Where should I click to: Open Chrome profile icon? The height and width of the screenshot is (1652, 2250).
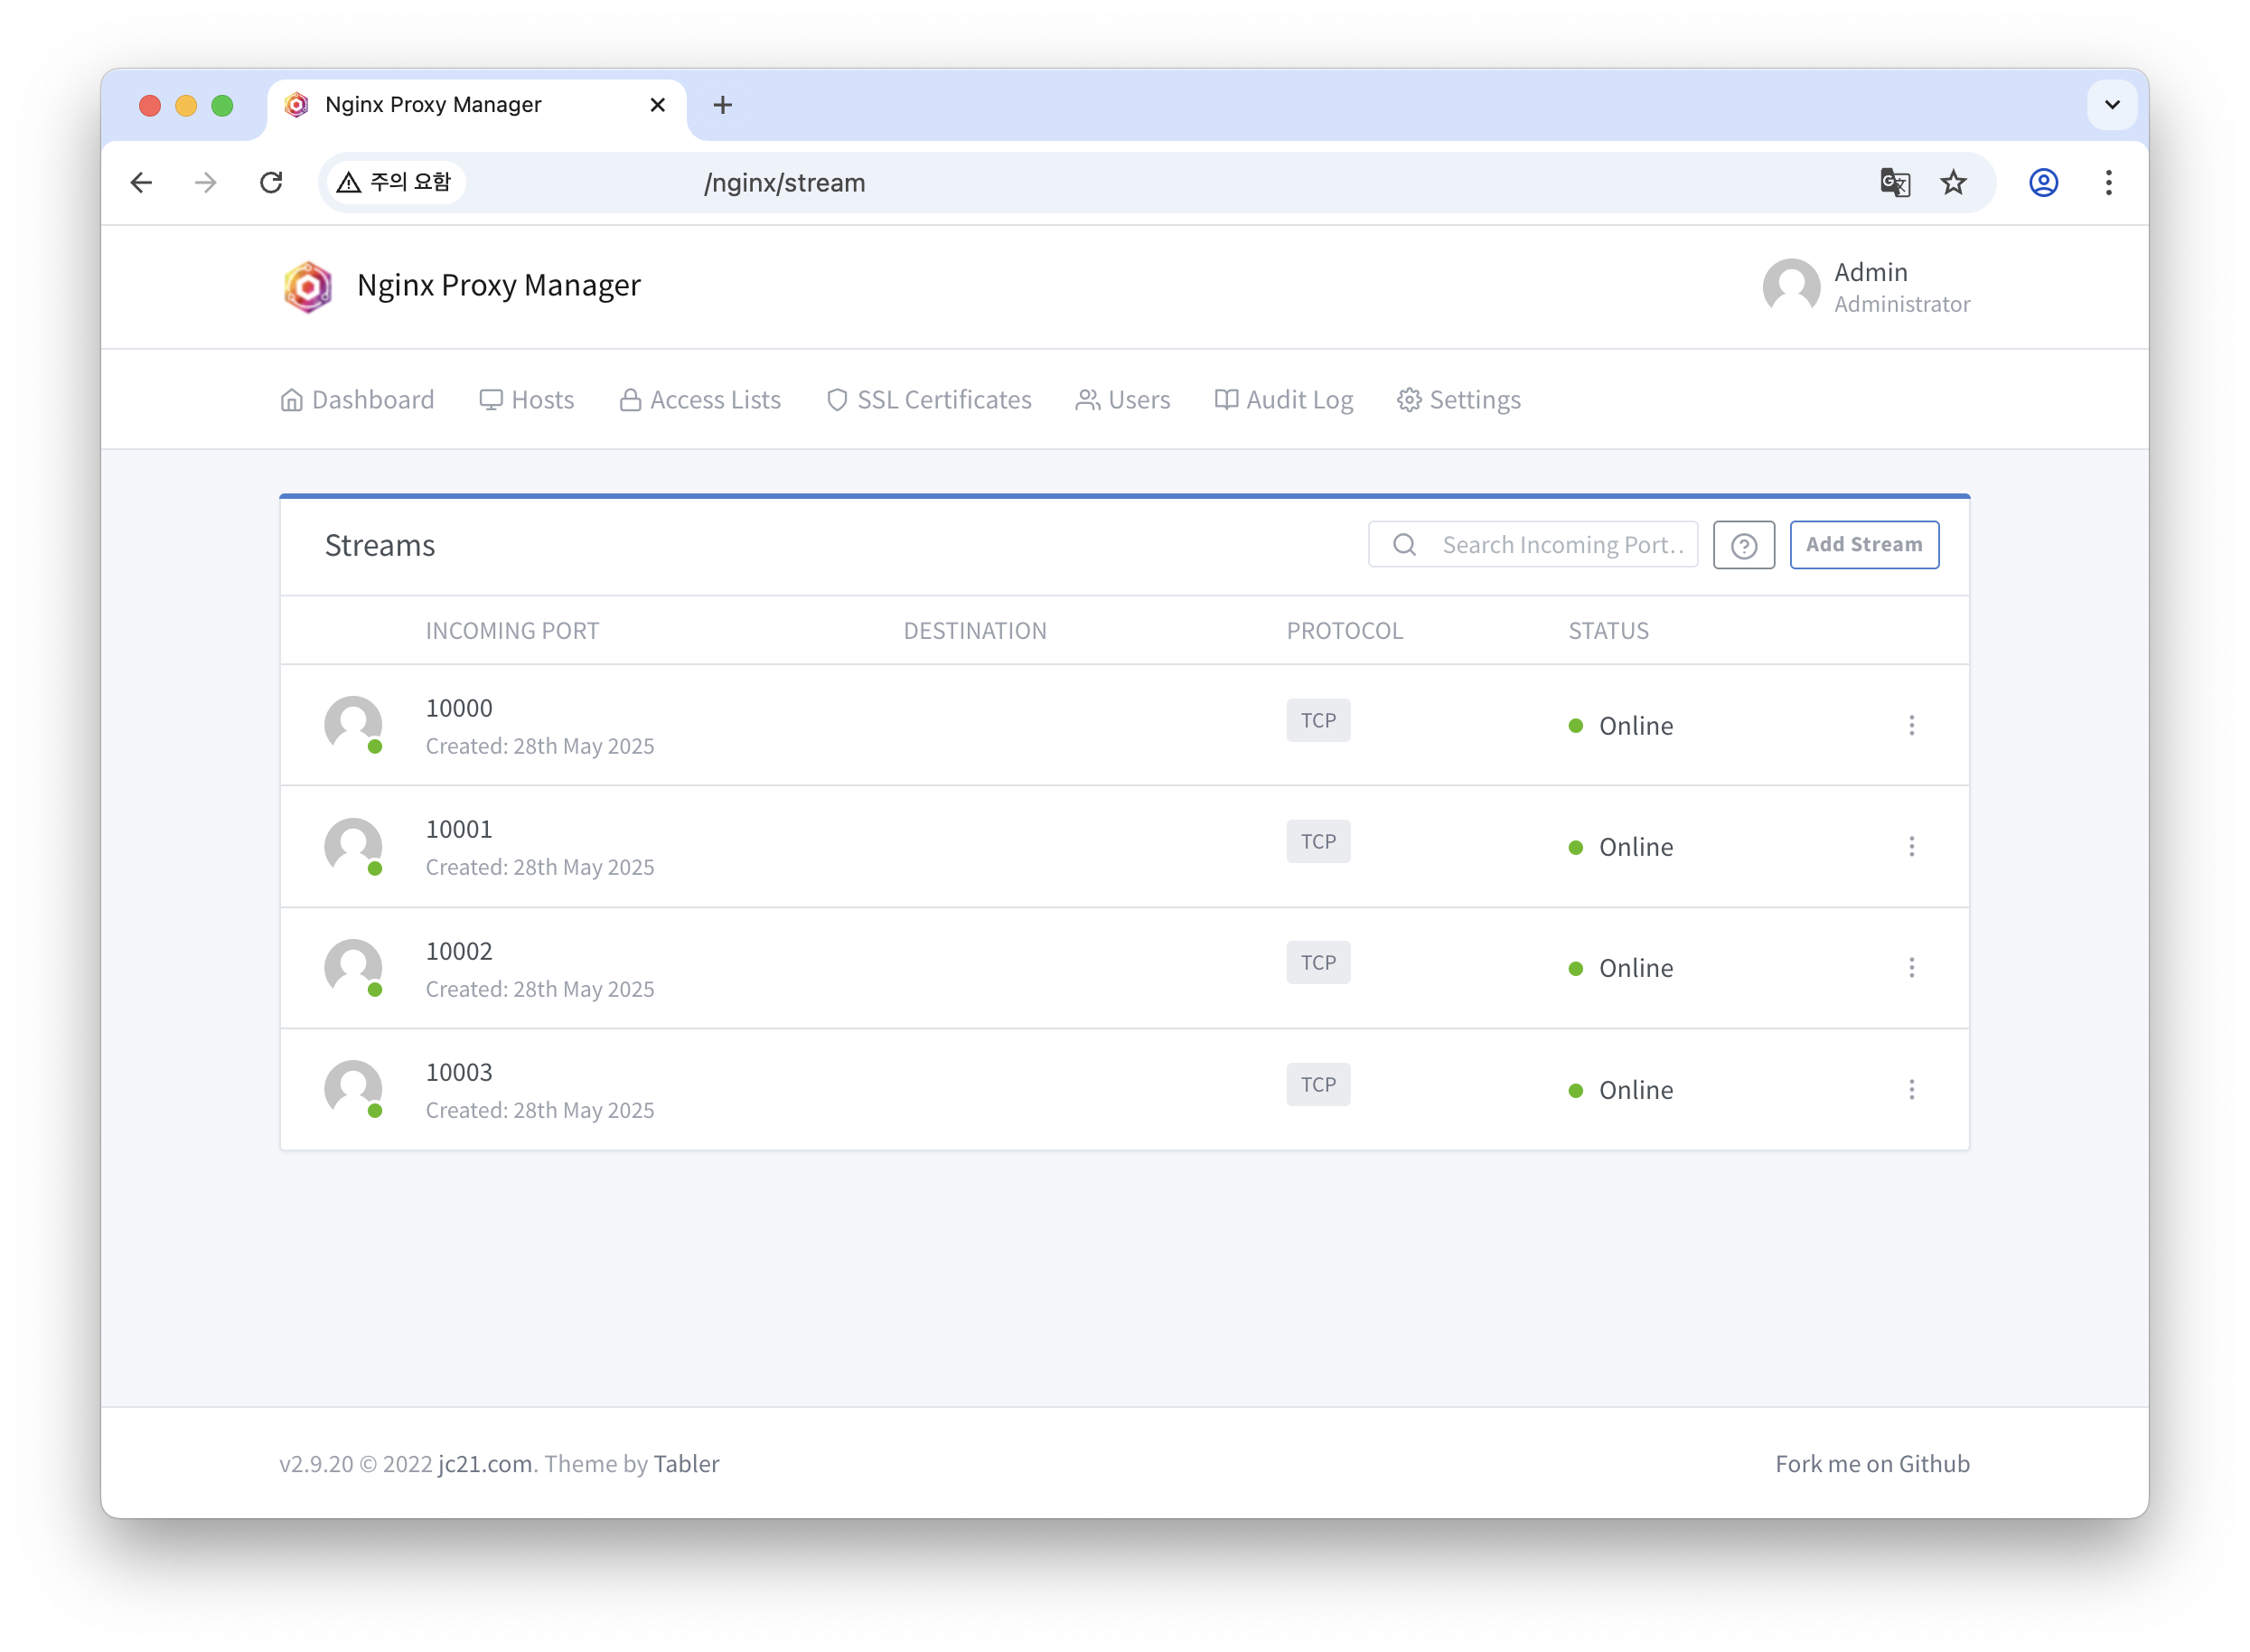click(2043, 183)
